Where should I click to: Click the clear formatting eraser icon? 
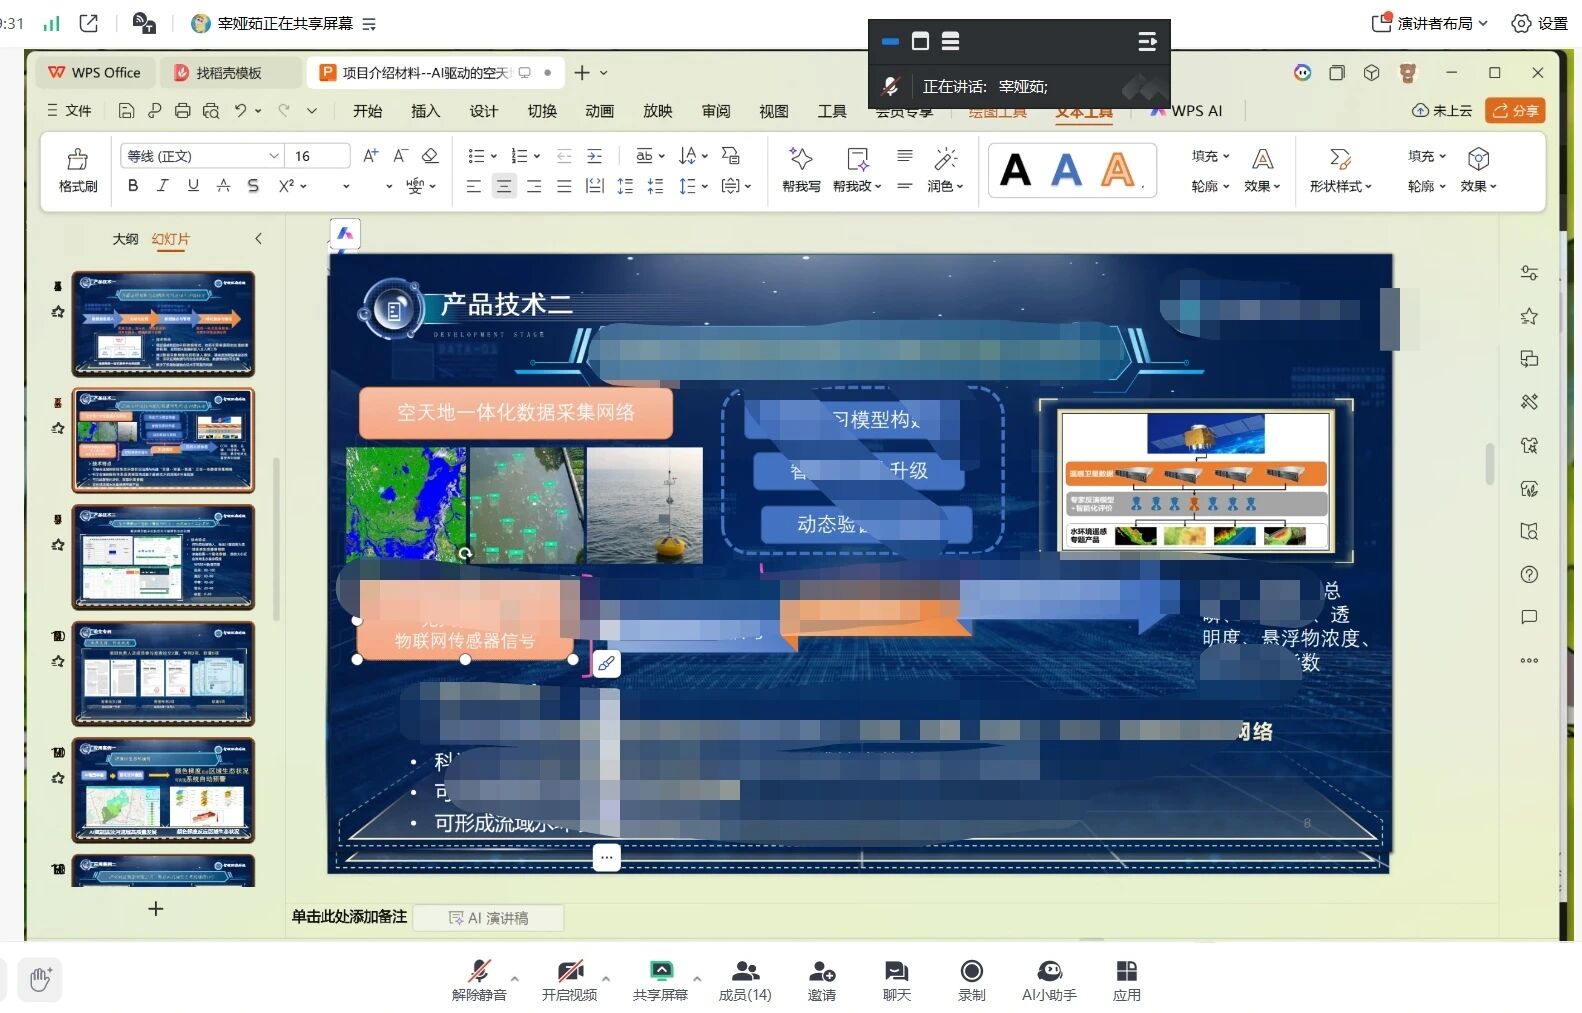tap(430, 156)
